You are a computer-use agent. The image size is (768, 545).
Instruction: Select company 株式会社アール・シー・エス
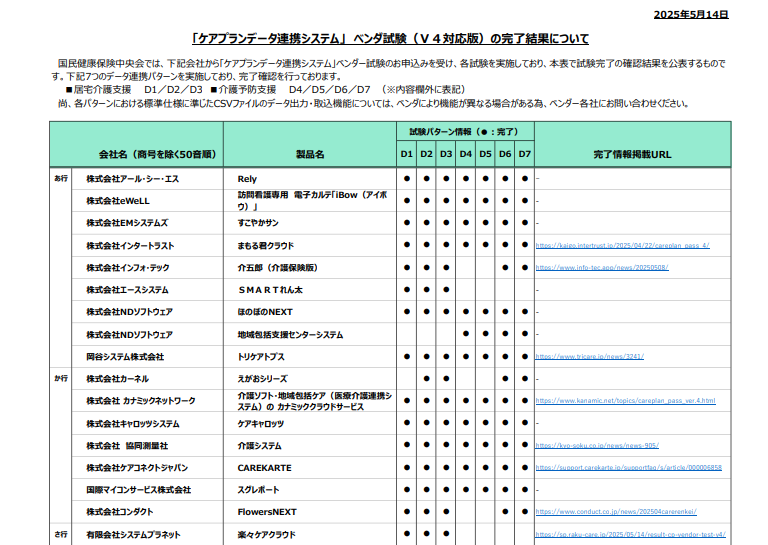(132, 179)
